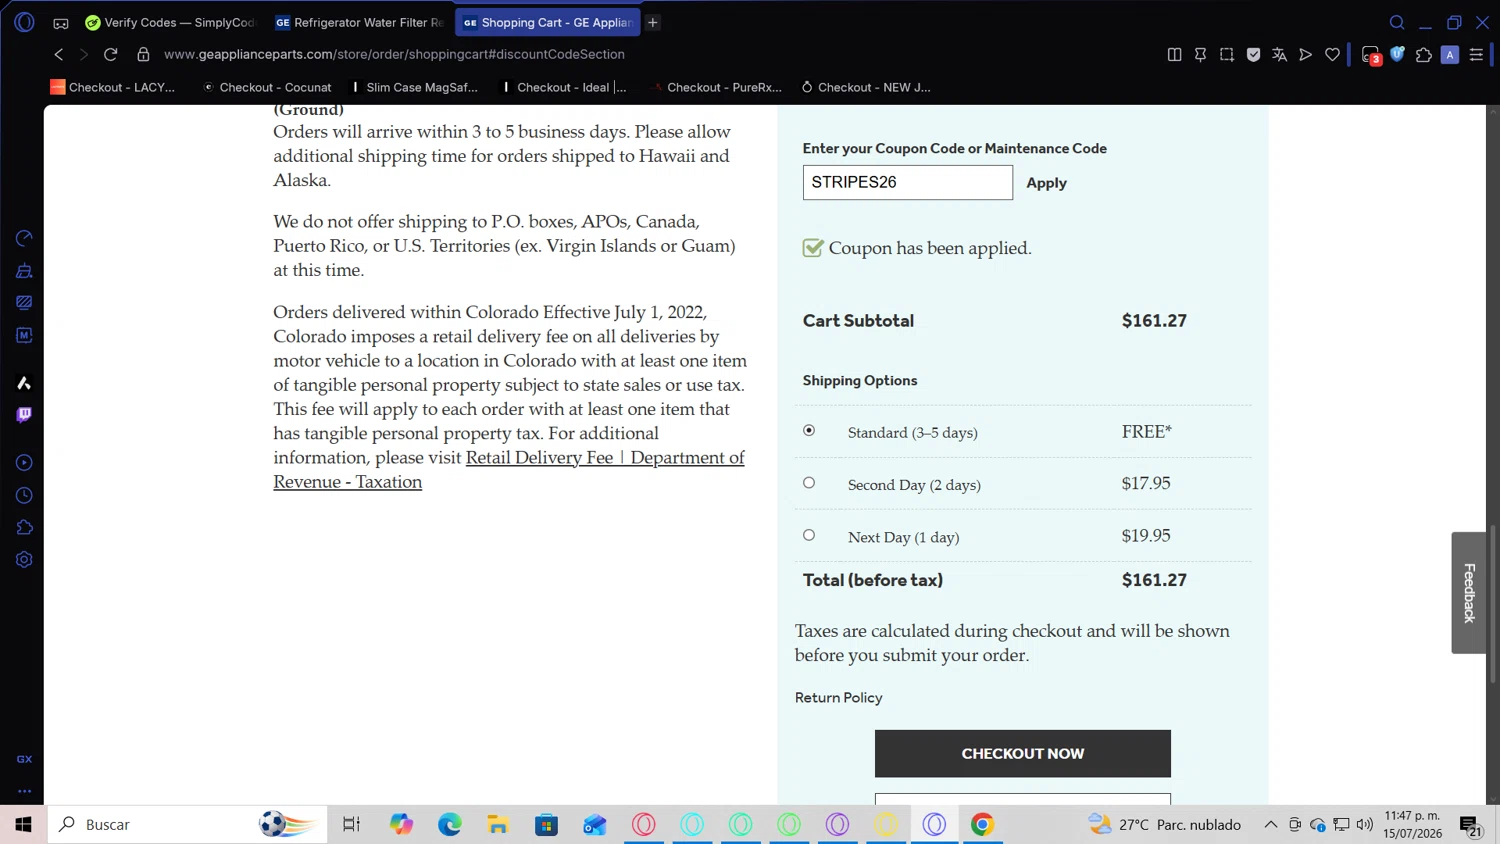Bookmark page using the heart icon
The height and width of the screenshot is (844, 1500).
[1332, 54]
